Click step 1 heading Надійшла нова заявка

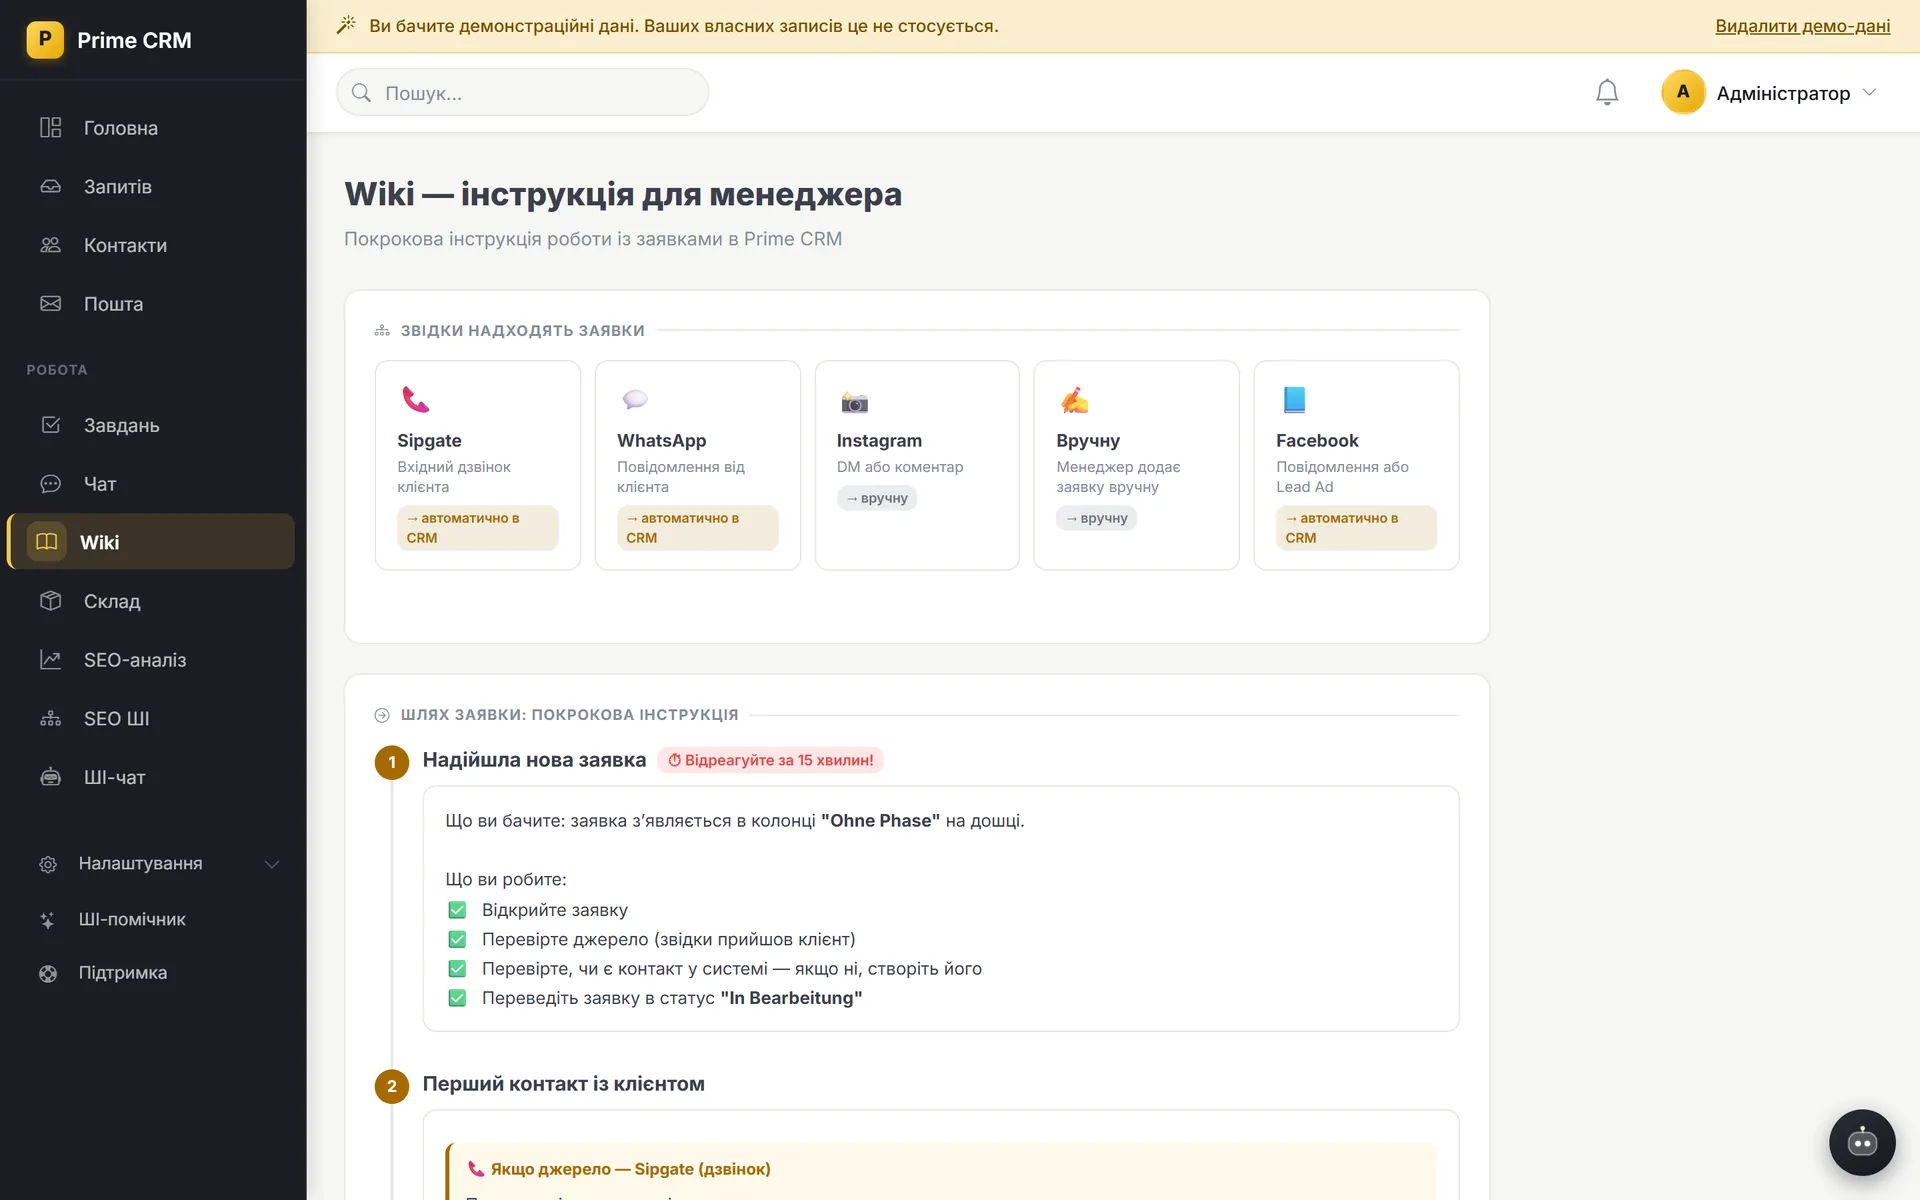(x=534, y=760)
